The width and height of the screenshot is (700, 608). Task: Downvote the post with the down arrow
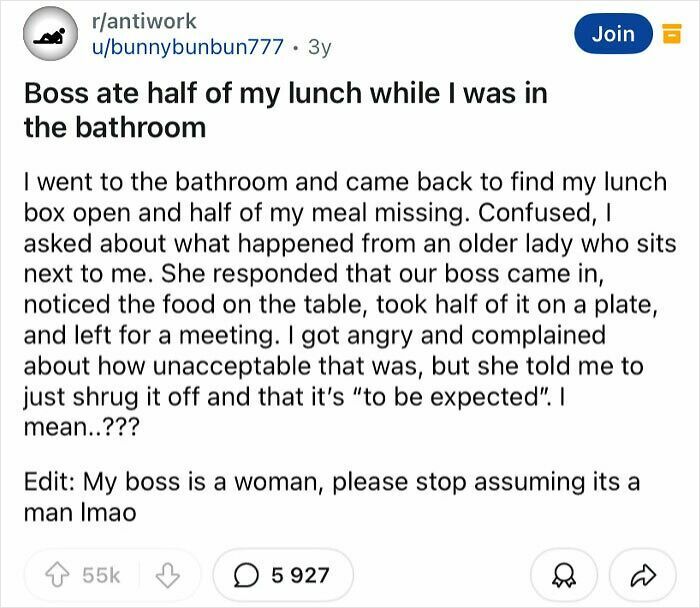(x=168, y=575)
